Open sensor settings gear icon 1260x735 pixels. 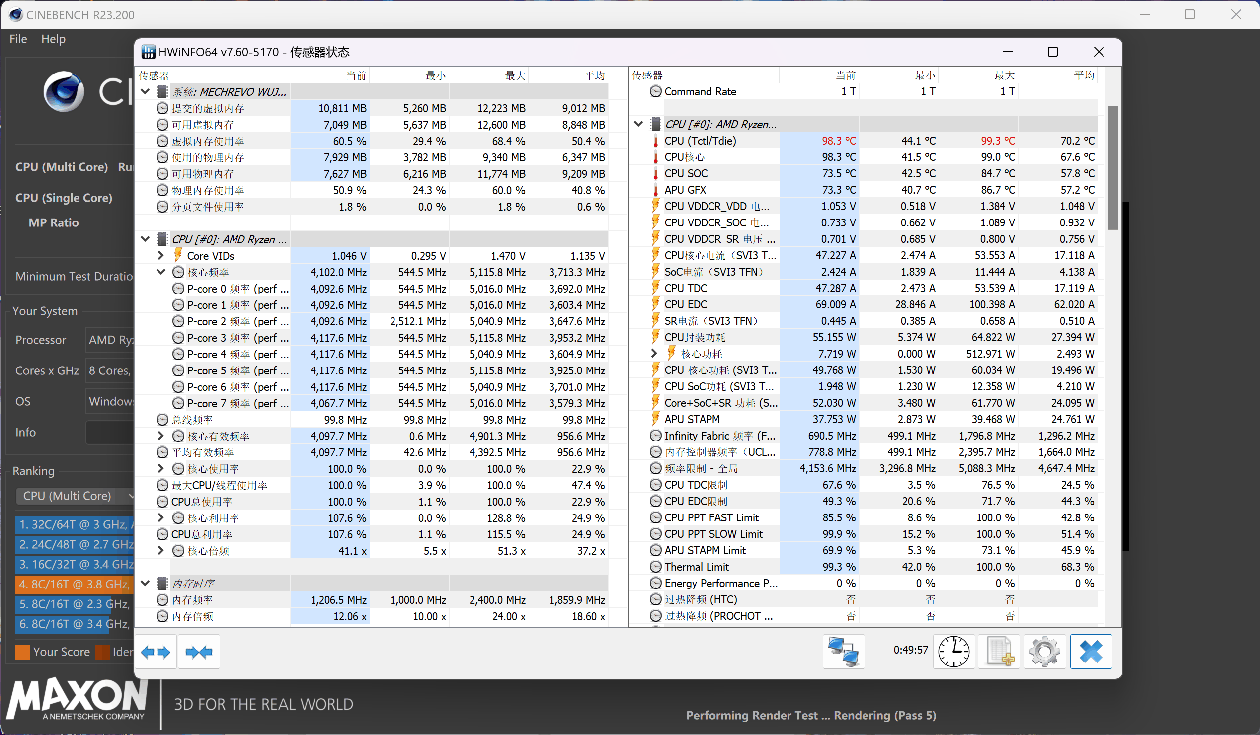click(x=1045, y=652)
